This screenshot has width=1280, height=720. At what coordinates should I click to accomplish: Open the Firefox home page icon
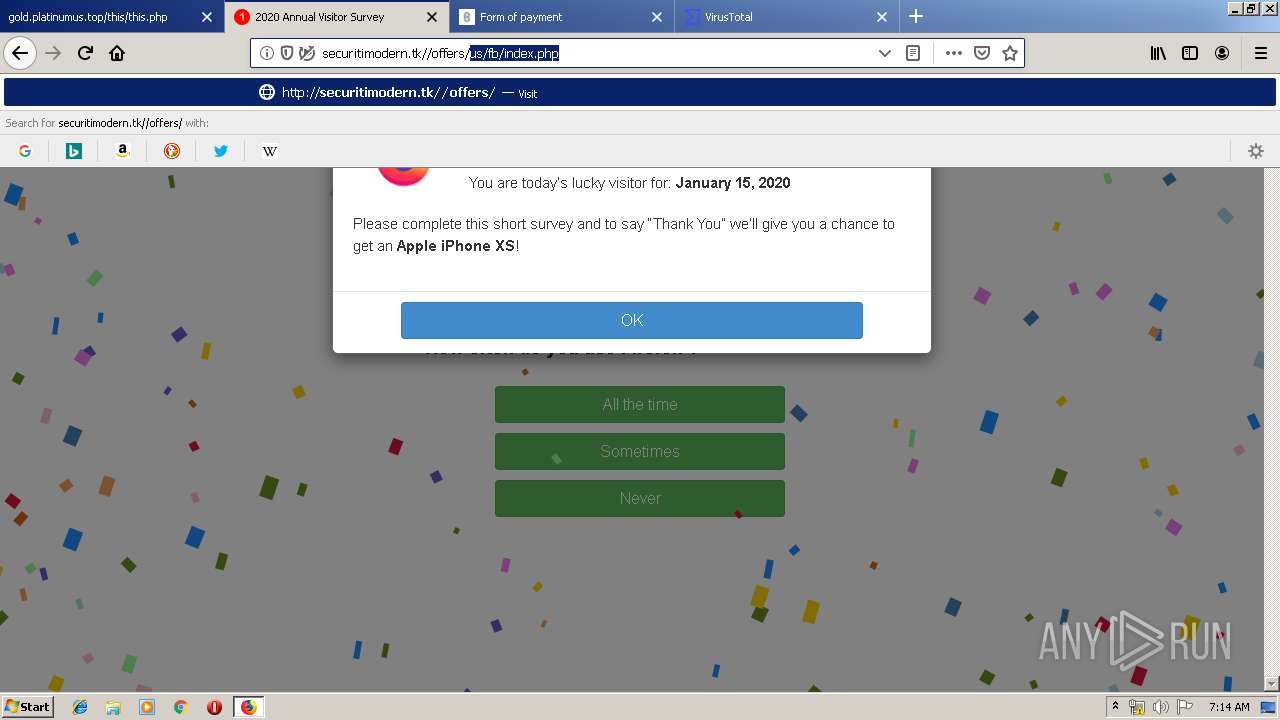pos(117,53)
